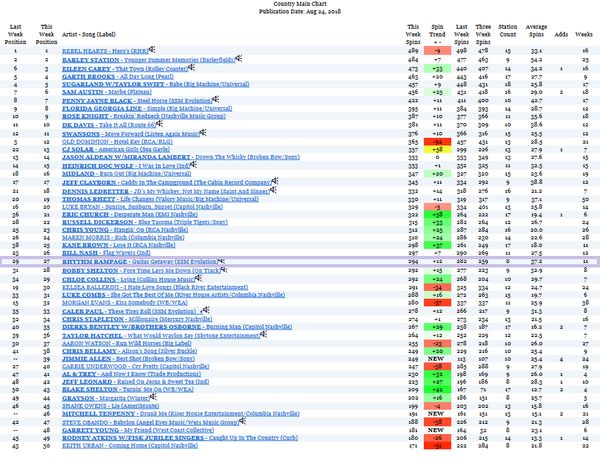The width and height of the screenshot is (600, 464).
Task: Open Dierks Bentley w/Brothers Osborne Burning Man link
Action: click(x=177, y=327)
